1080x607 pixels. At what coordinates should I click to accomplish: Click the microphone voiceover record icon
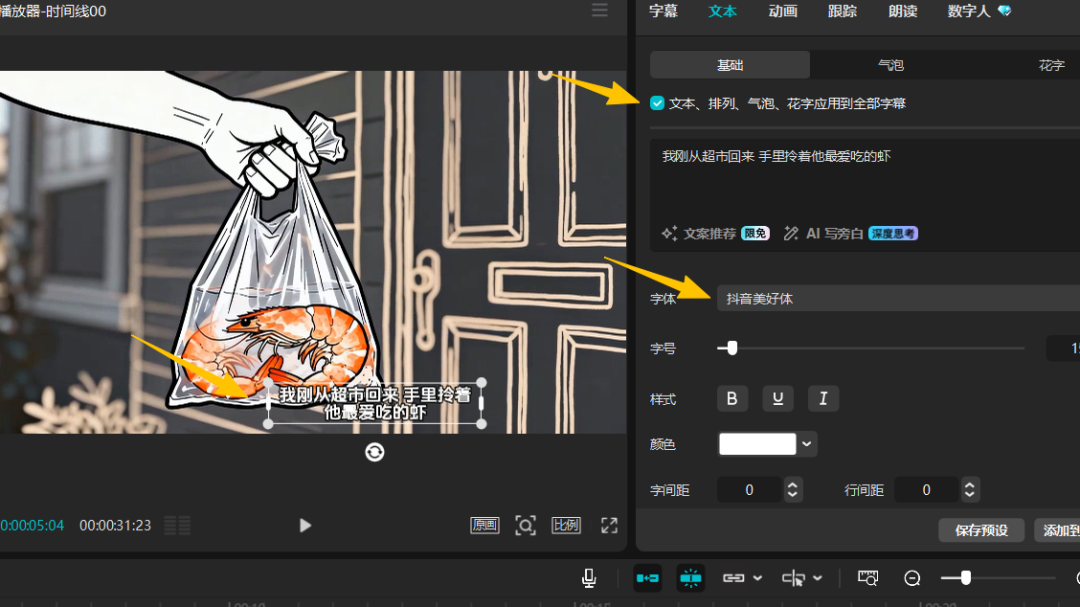point(589,578)
